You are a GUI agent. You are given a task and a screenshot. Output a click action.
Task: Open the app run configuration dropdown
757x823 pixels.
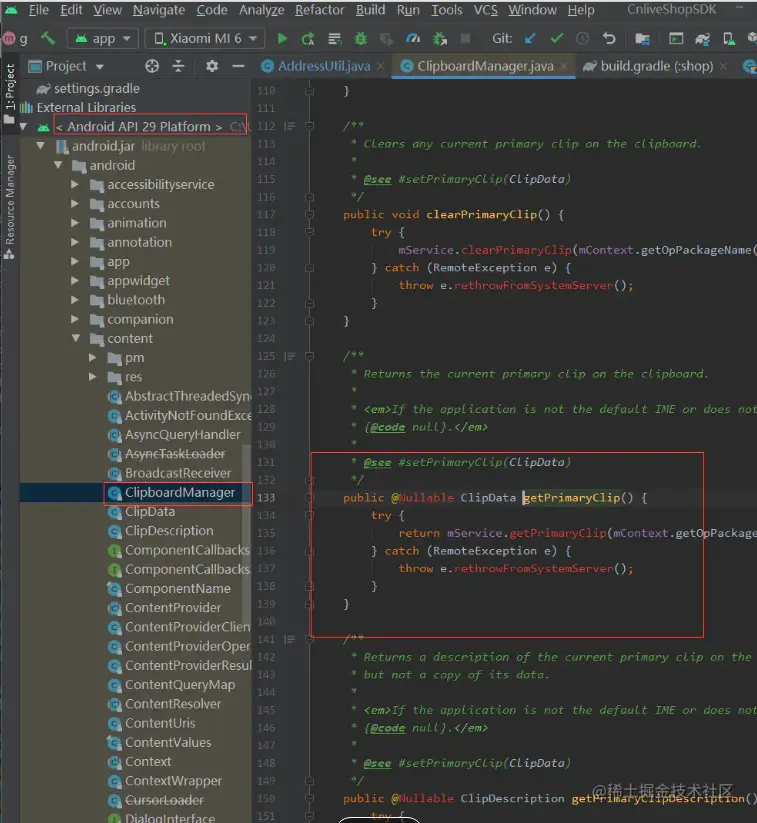coord(103,38)
